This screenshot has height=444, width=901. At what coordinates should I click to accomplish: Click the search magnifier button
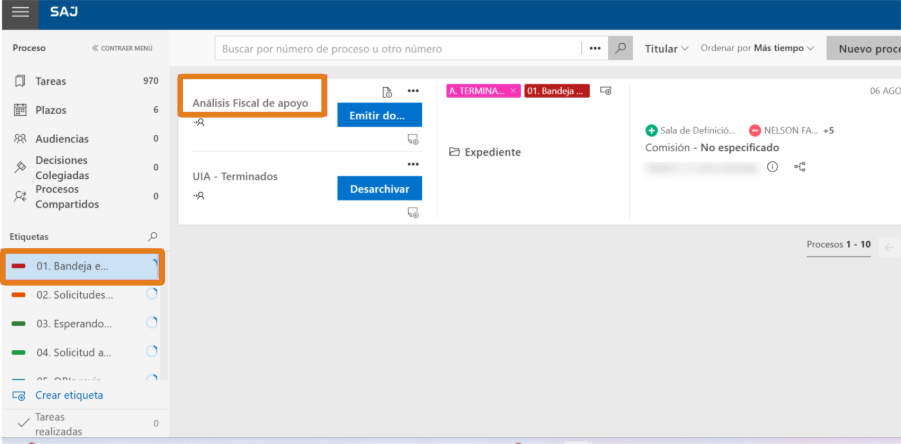pyautogui.click(x=621, y=48)
